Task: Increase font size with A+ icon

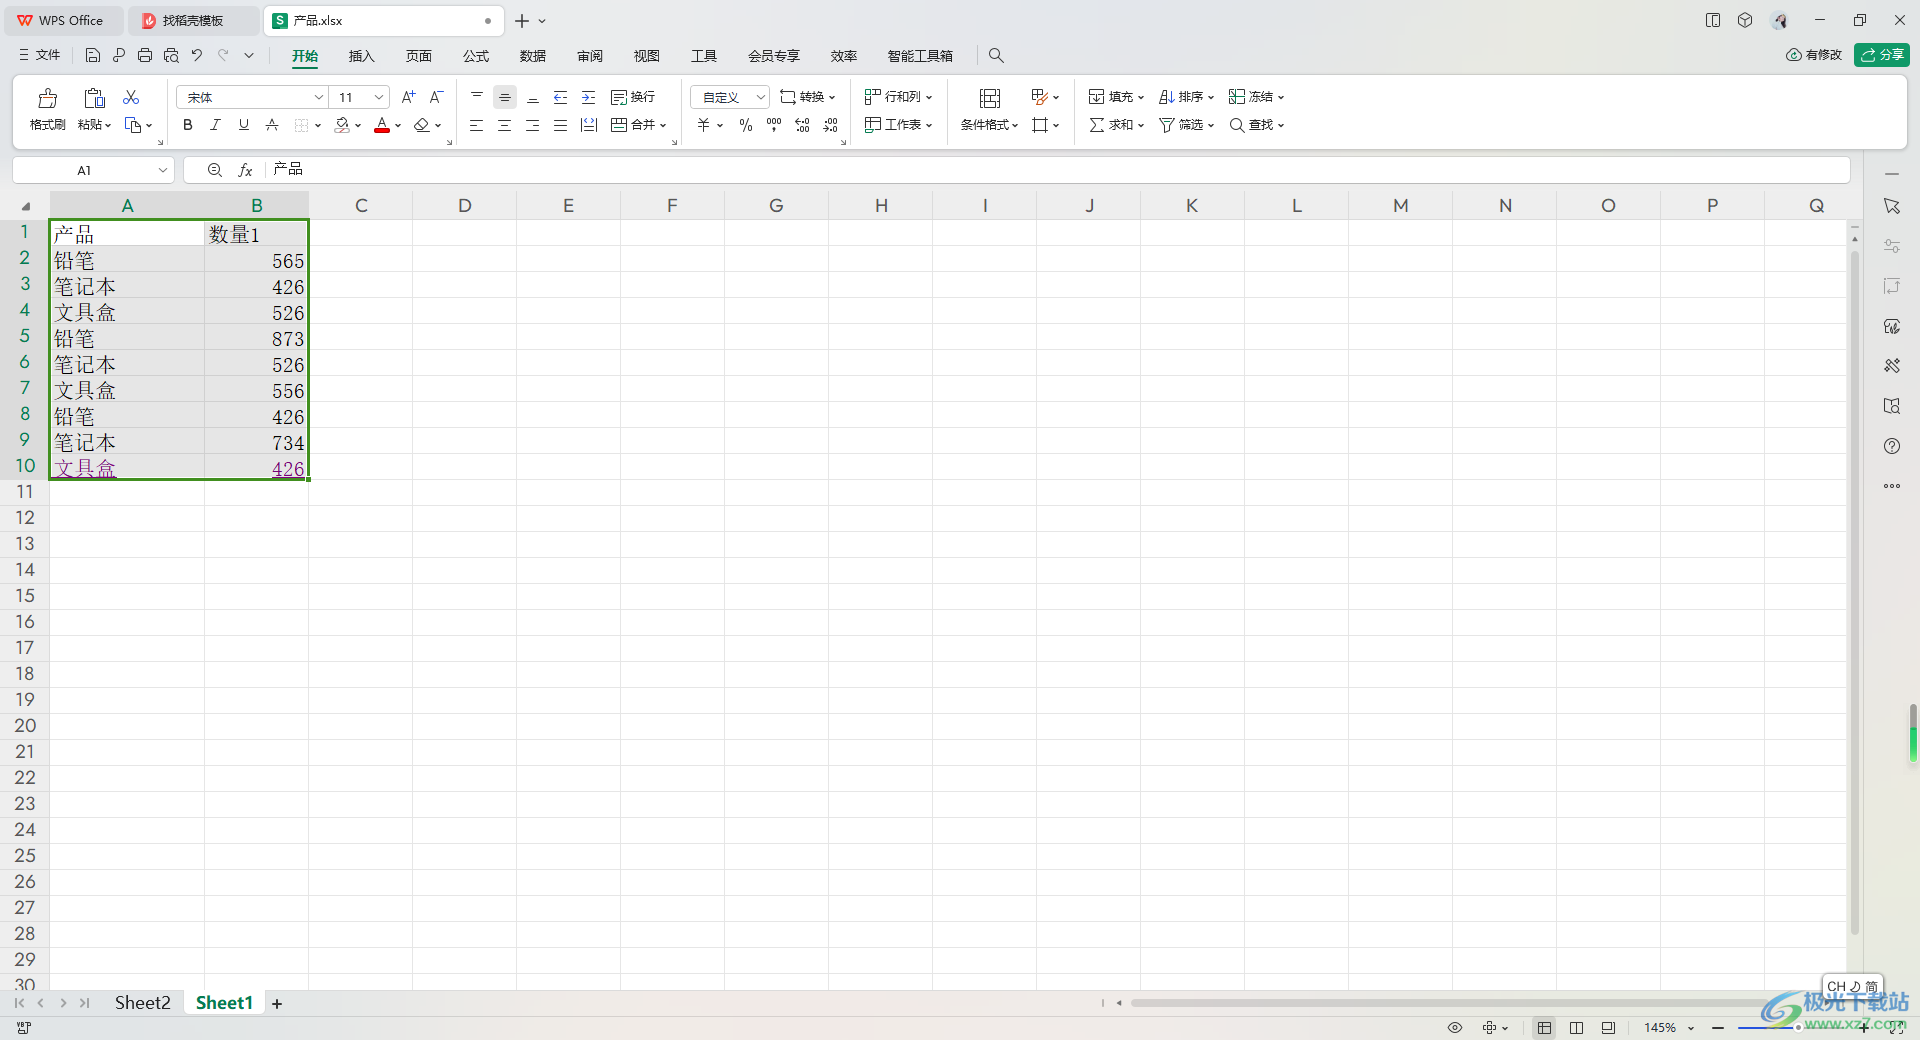Action: pos(408,97)
